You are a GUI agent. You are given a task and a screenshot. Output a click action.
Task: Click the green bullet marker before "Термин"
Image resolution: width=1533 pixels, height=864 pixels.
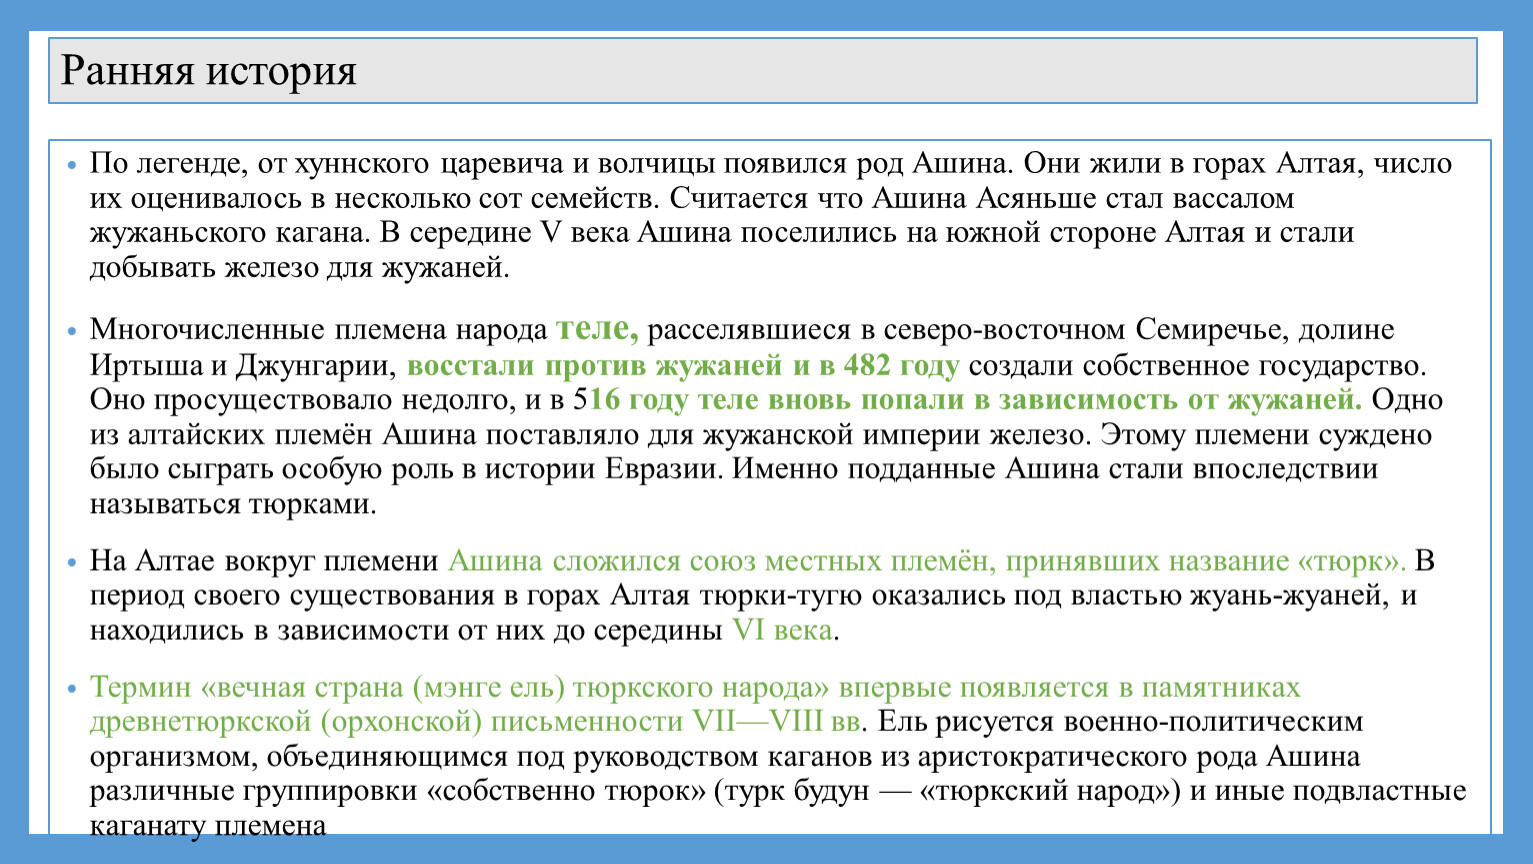70,688
